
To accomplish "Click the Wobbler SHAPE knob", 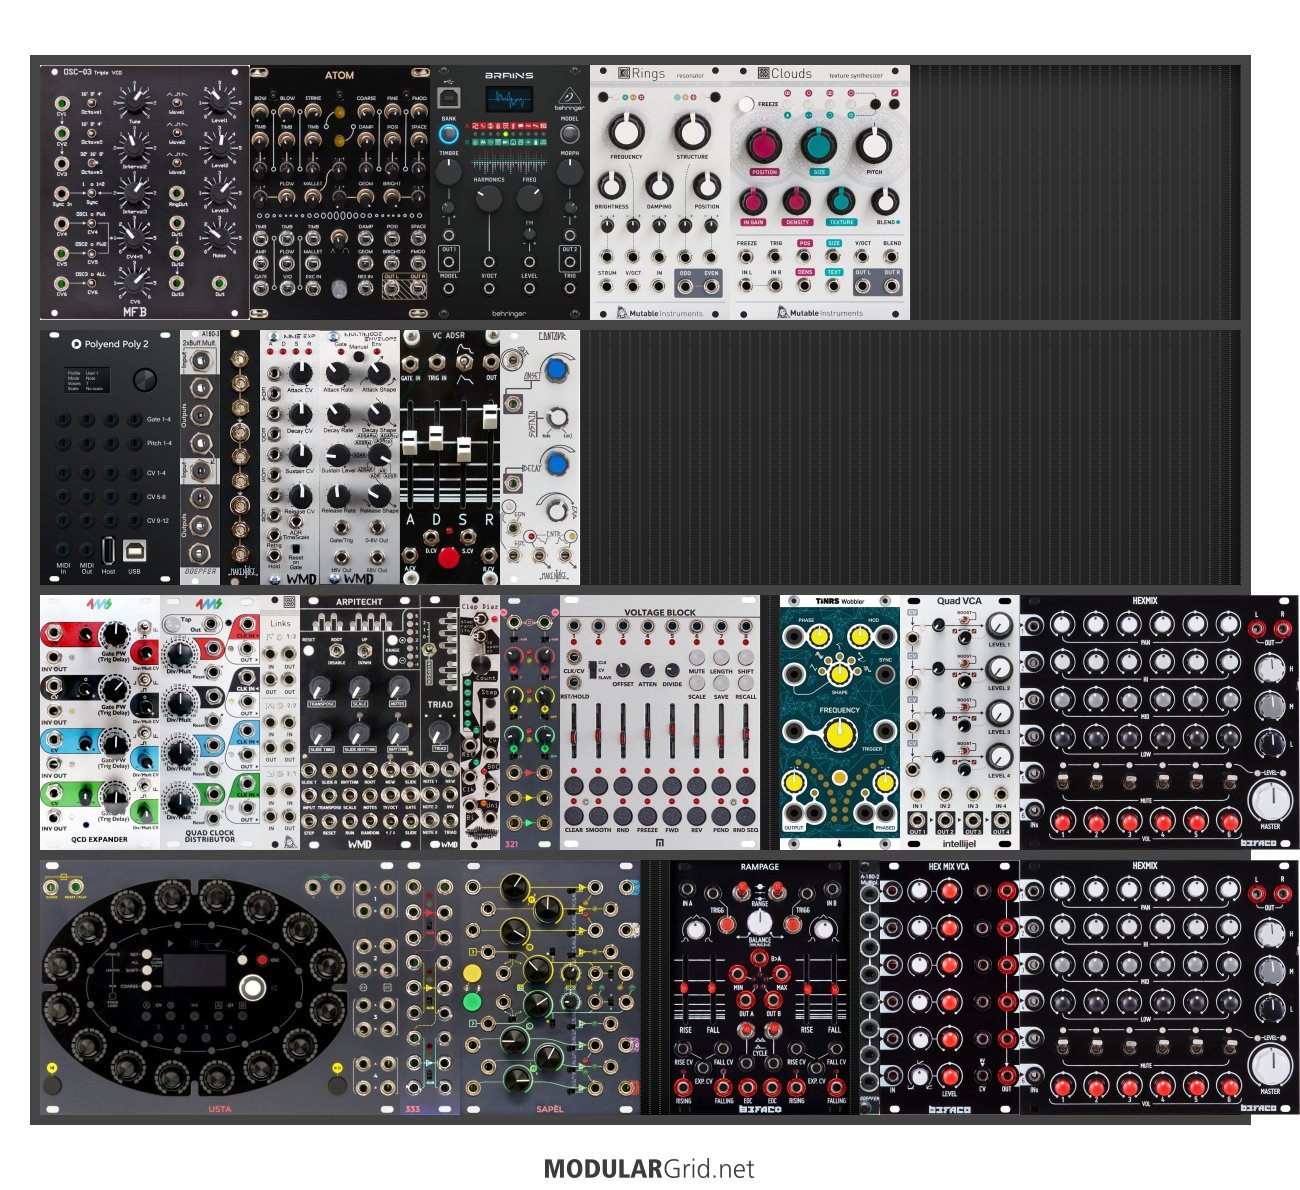I will 840,673.
